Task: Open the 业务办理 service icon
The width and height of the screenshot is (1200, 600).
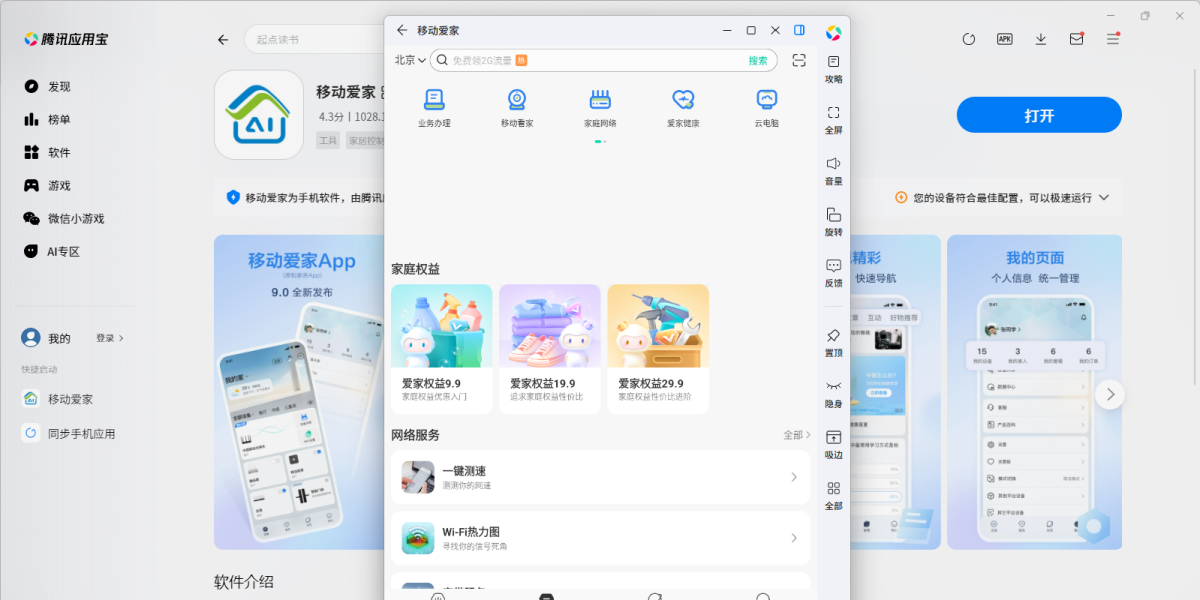Action: click(434, 100)
